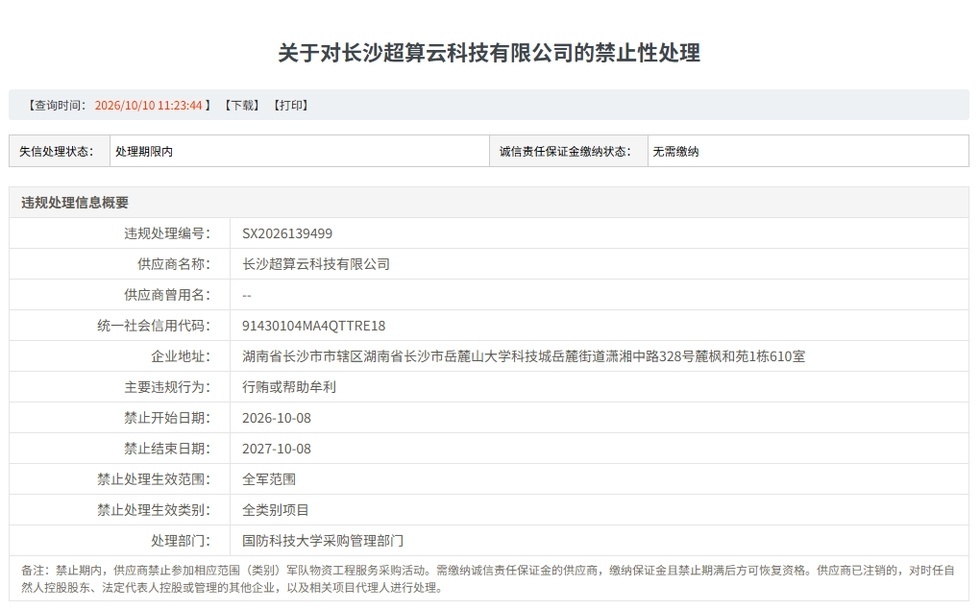This screenshot has width=980, height=610.
Task: Select supplier name 长沙超算云科技有限公司 in table
Action: click(316, 264)
